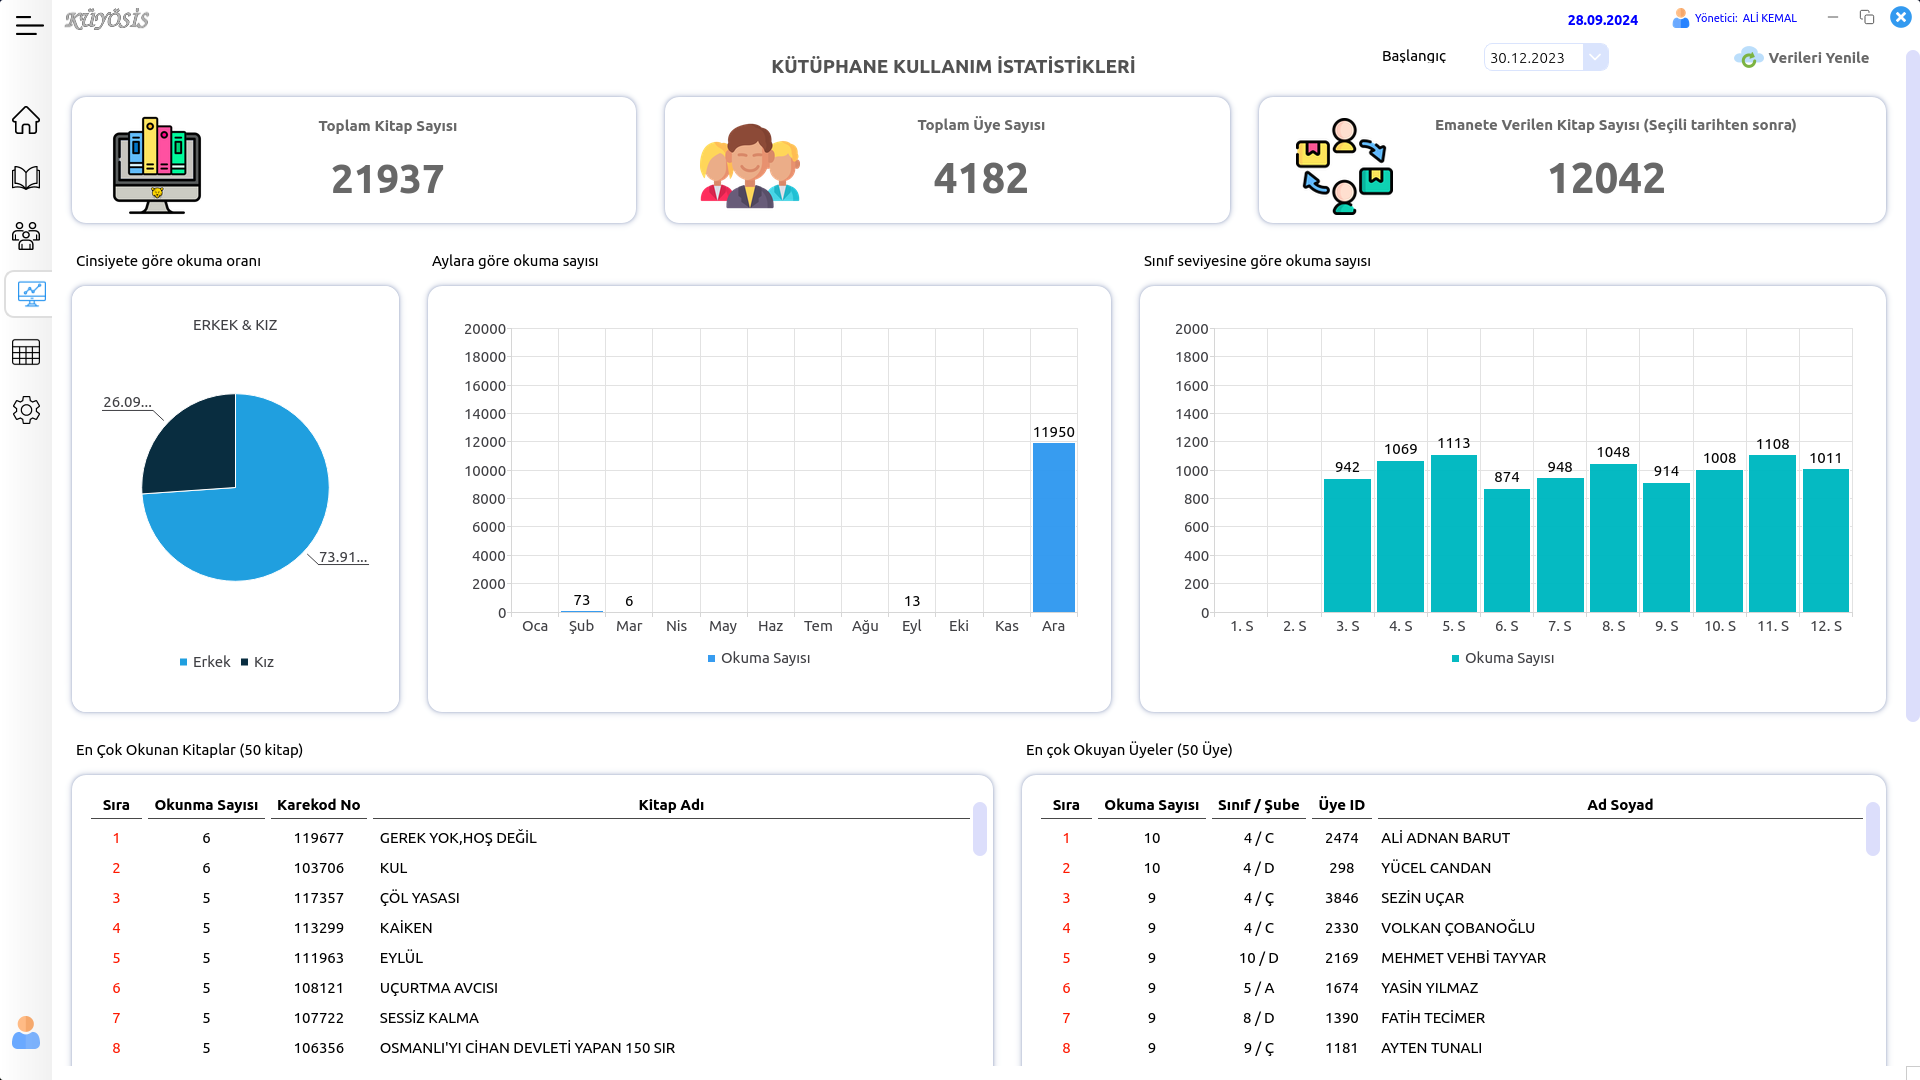
Task: Expand the Başlangıç date dropdown arrow
Action: (1596, 57)
